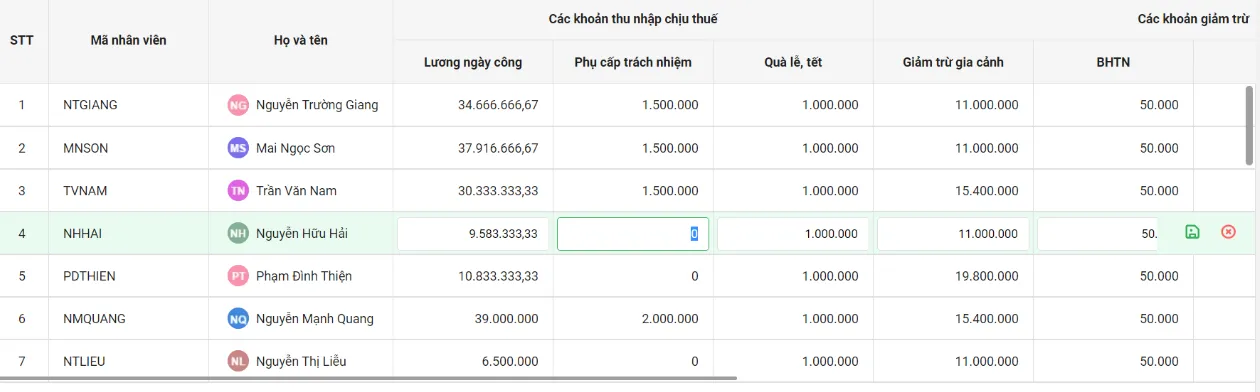The height and width of the screenshot is (392, 1260).
Task: Edit the Giảm trừ gia cảnh input 11.000.000
Action: click(953, 234)
